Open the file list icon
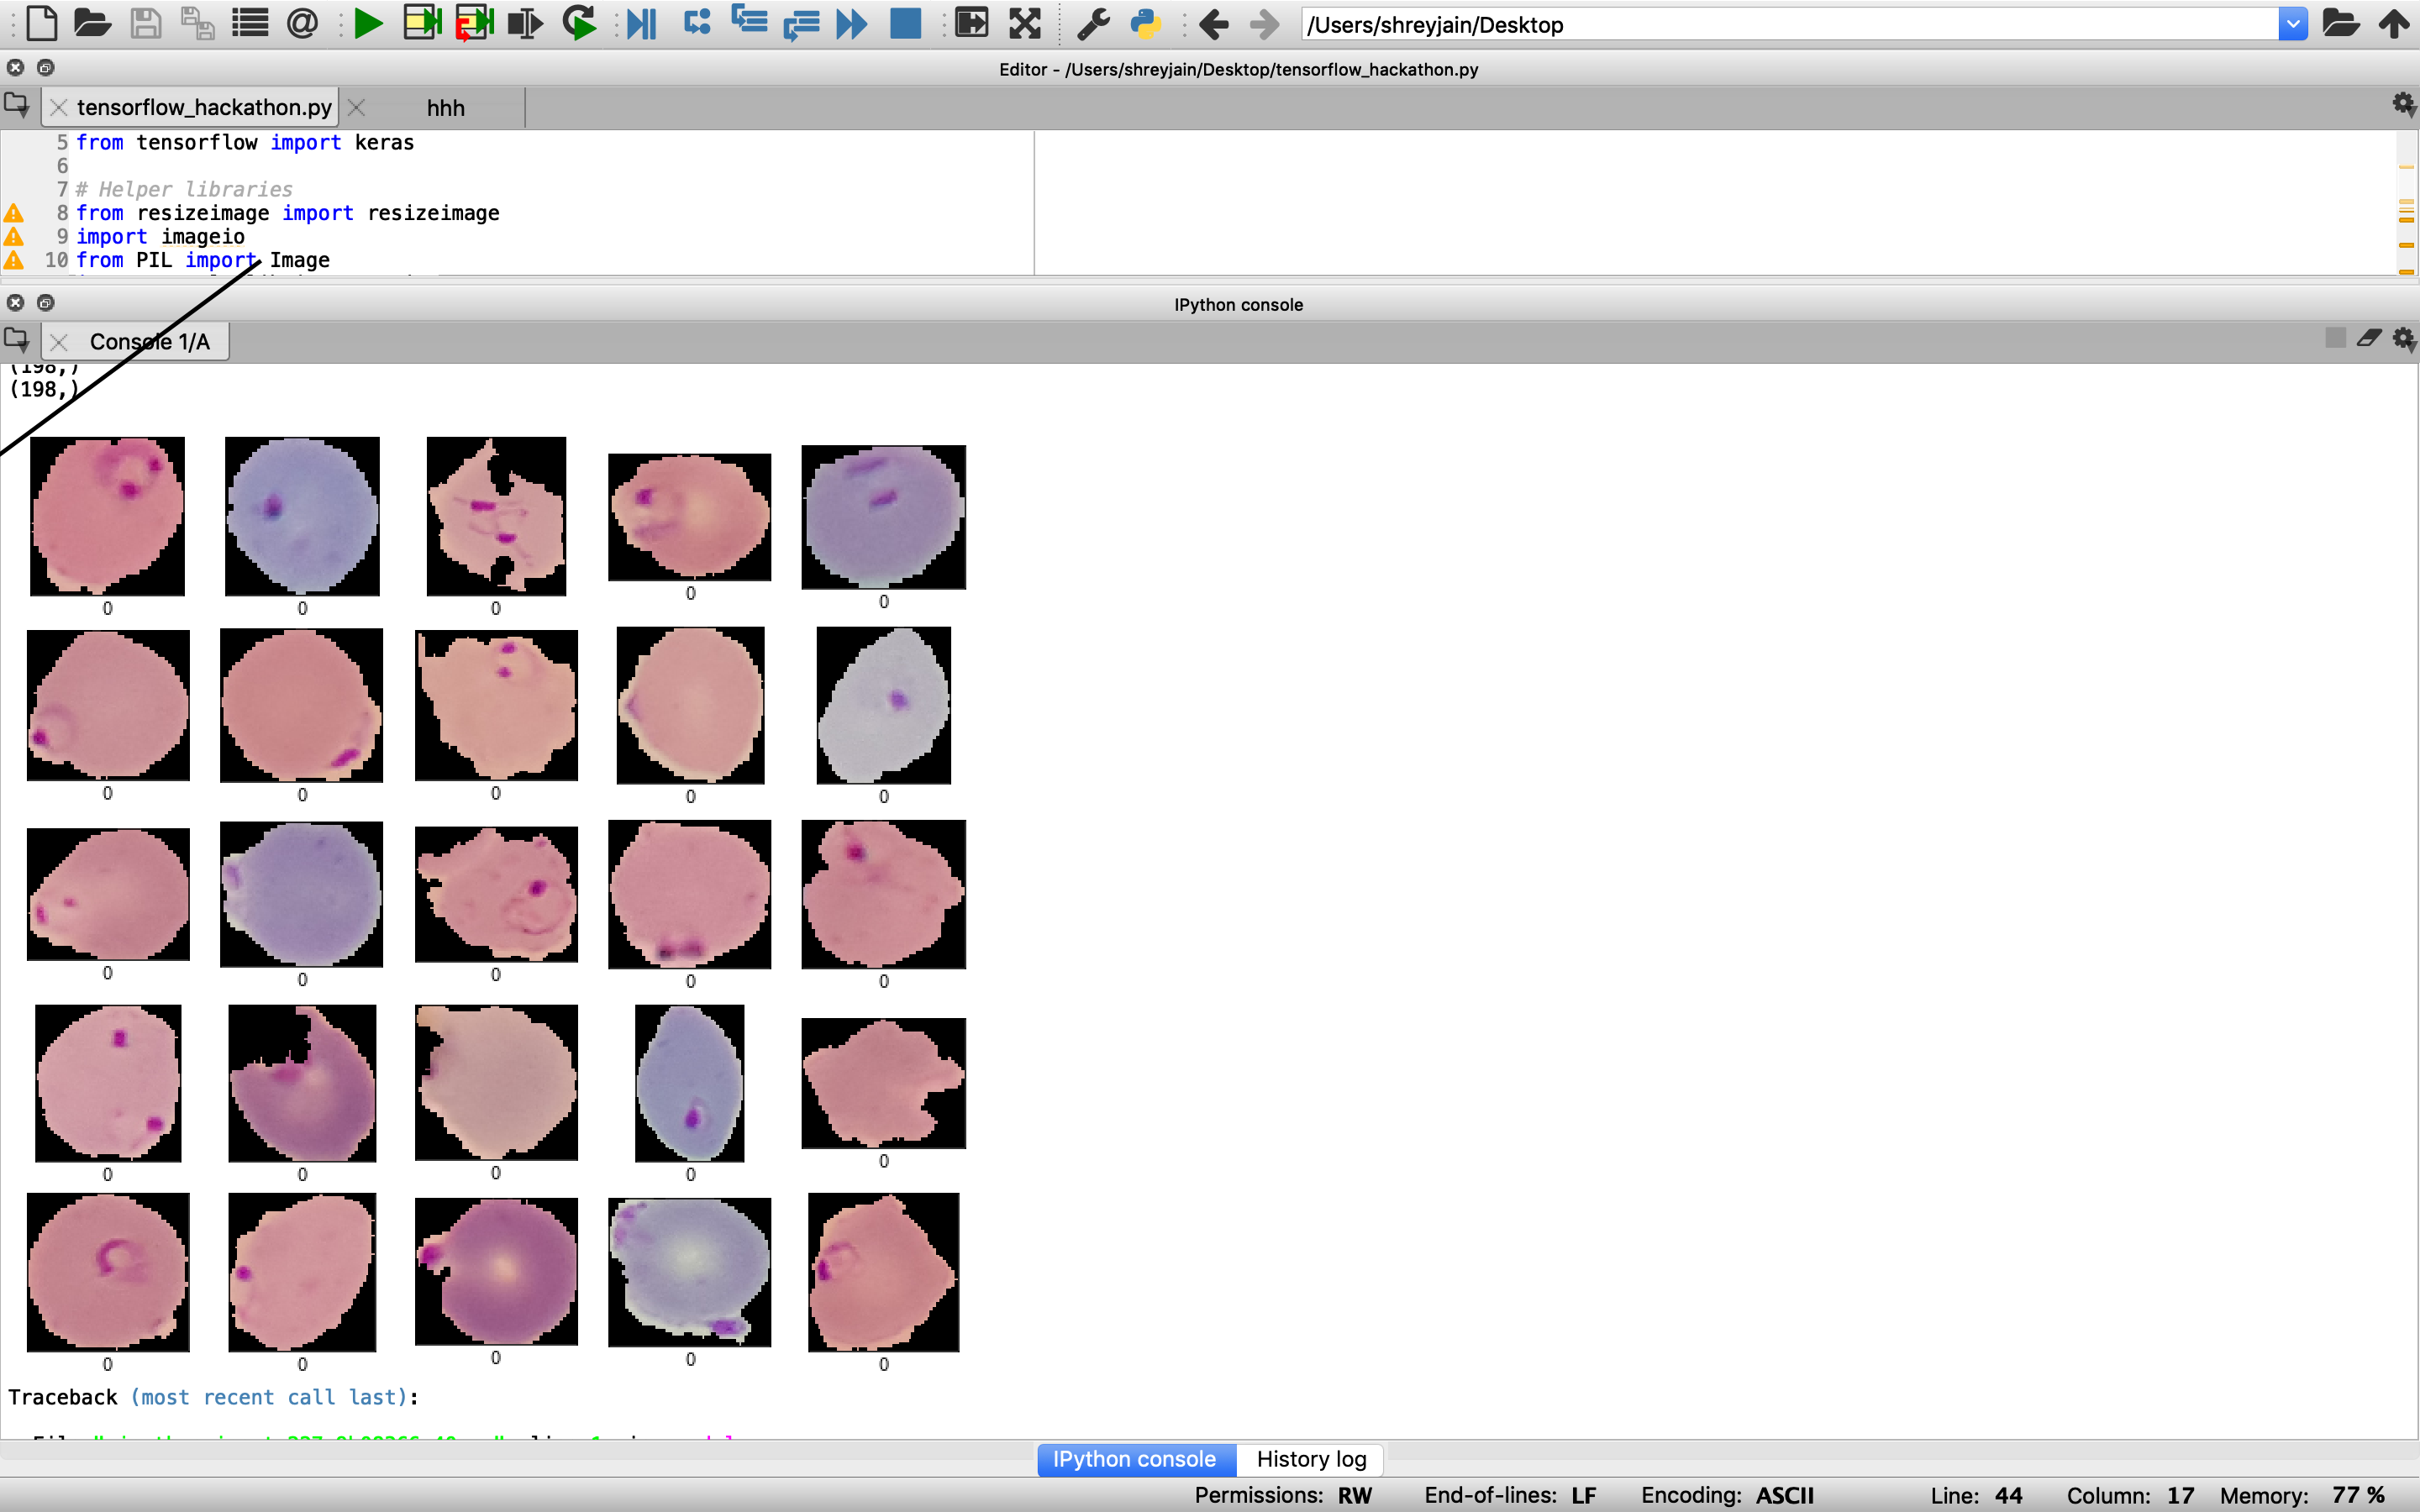Image resolution: width=2420 pixels, height=1512 pixels. pos(250,24)
